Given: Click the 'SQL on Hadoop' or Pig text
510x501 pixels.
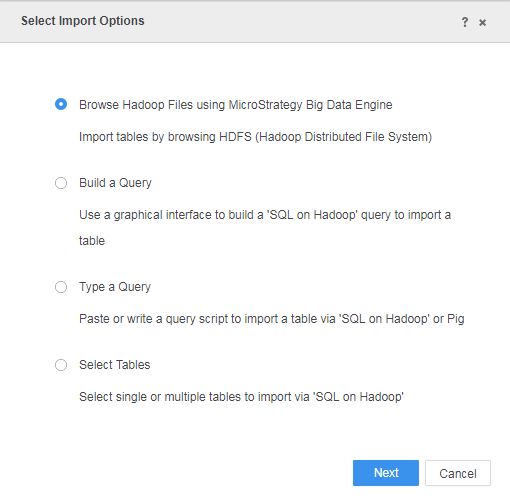Looking at the screenshot, I should (x=402, y=319).
